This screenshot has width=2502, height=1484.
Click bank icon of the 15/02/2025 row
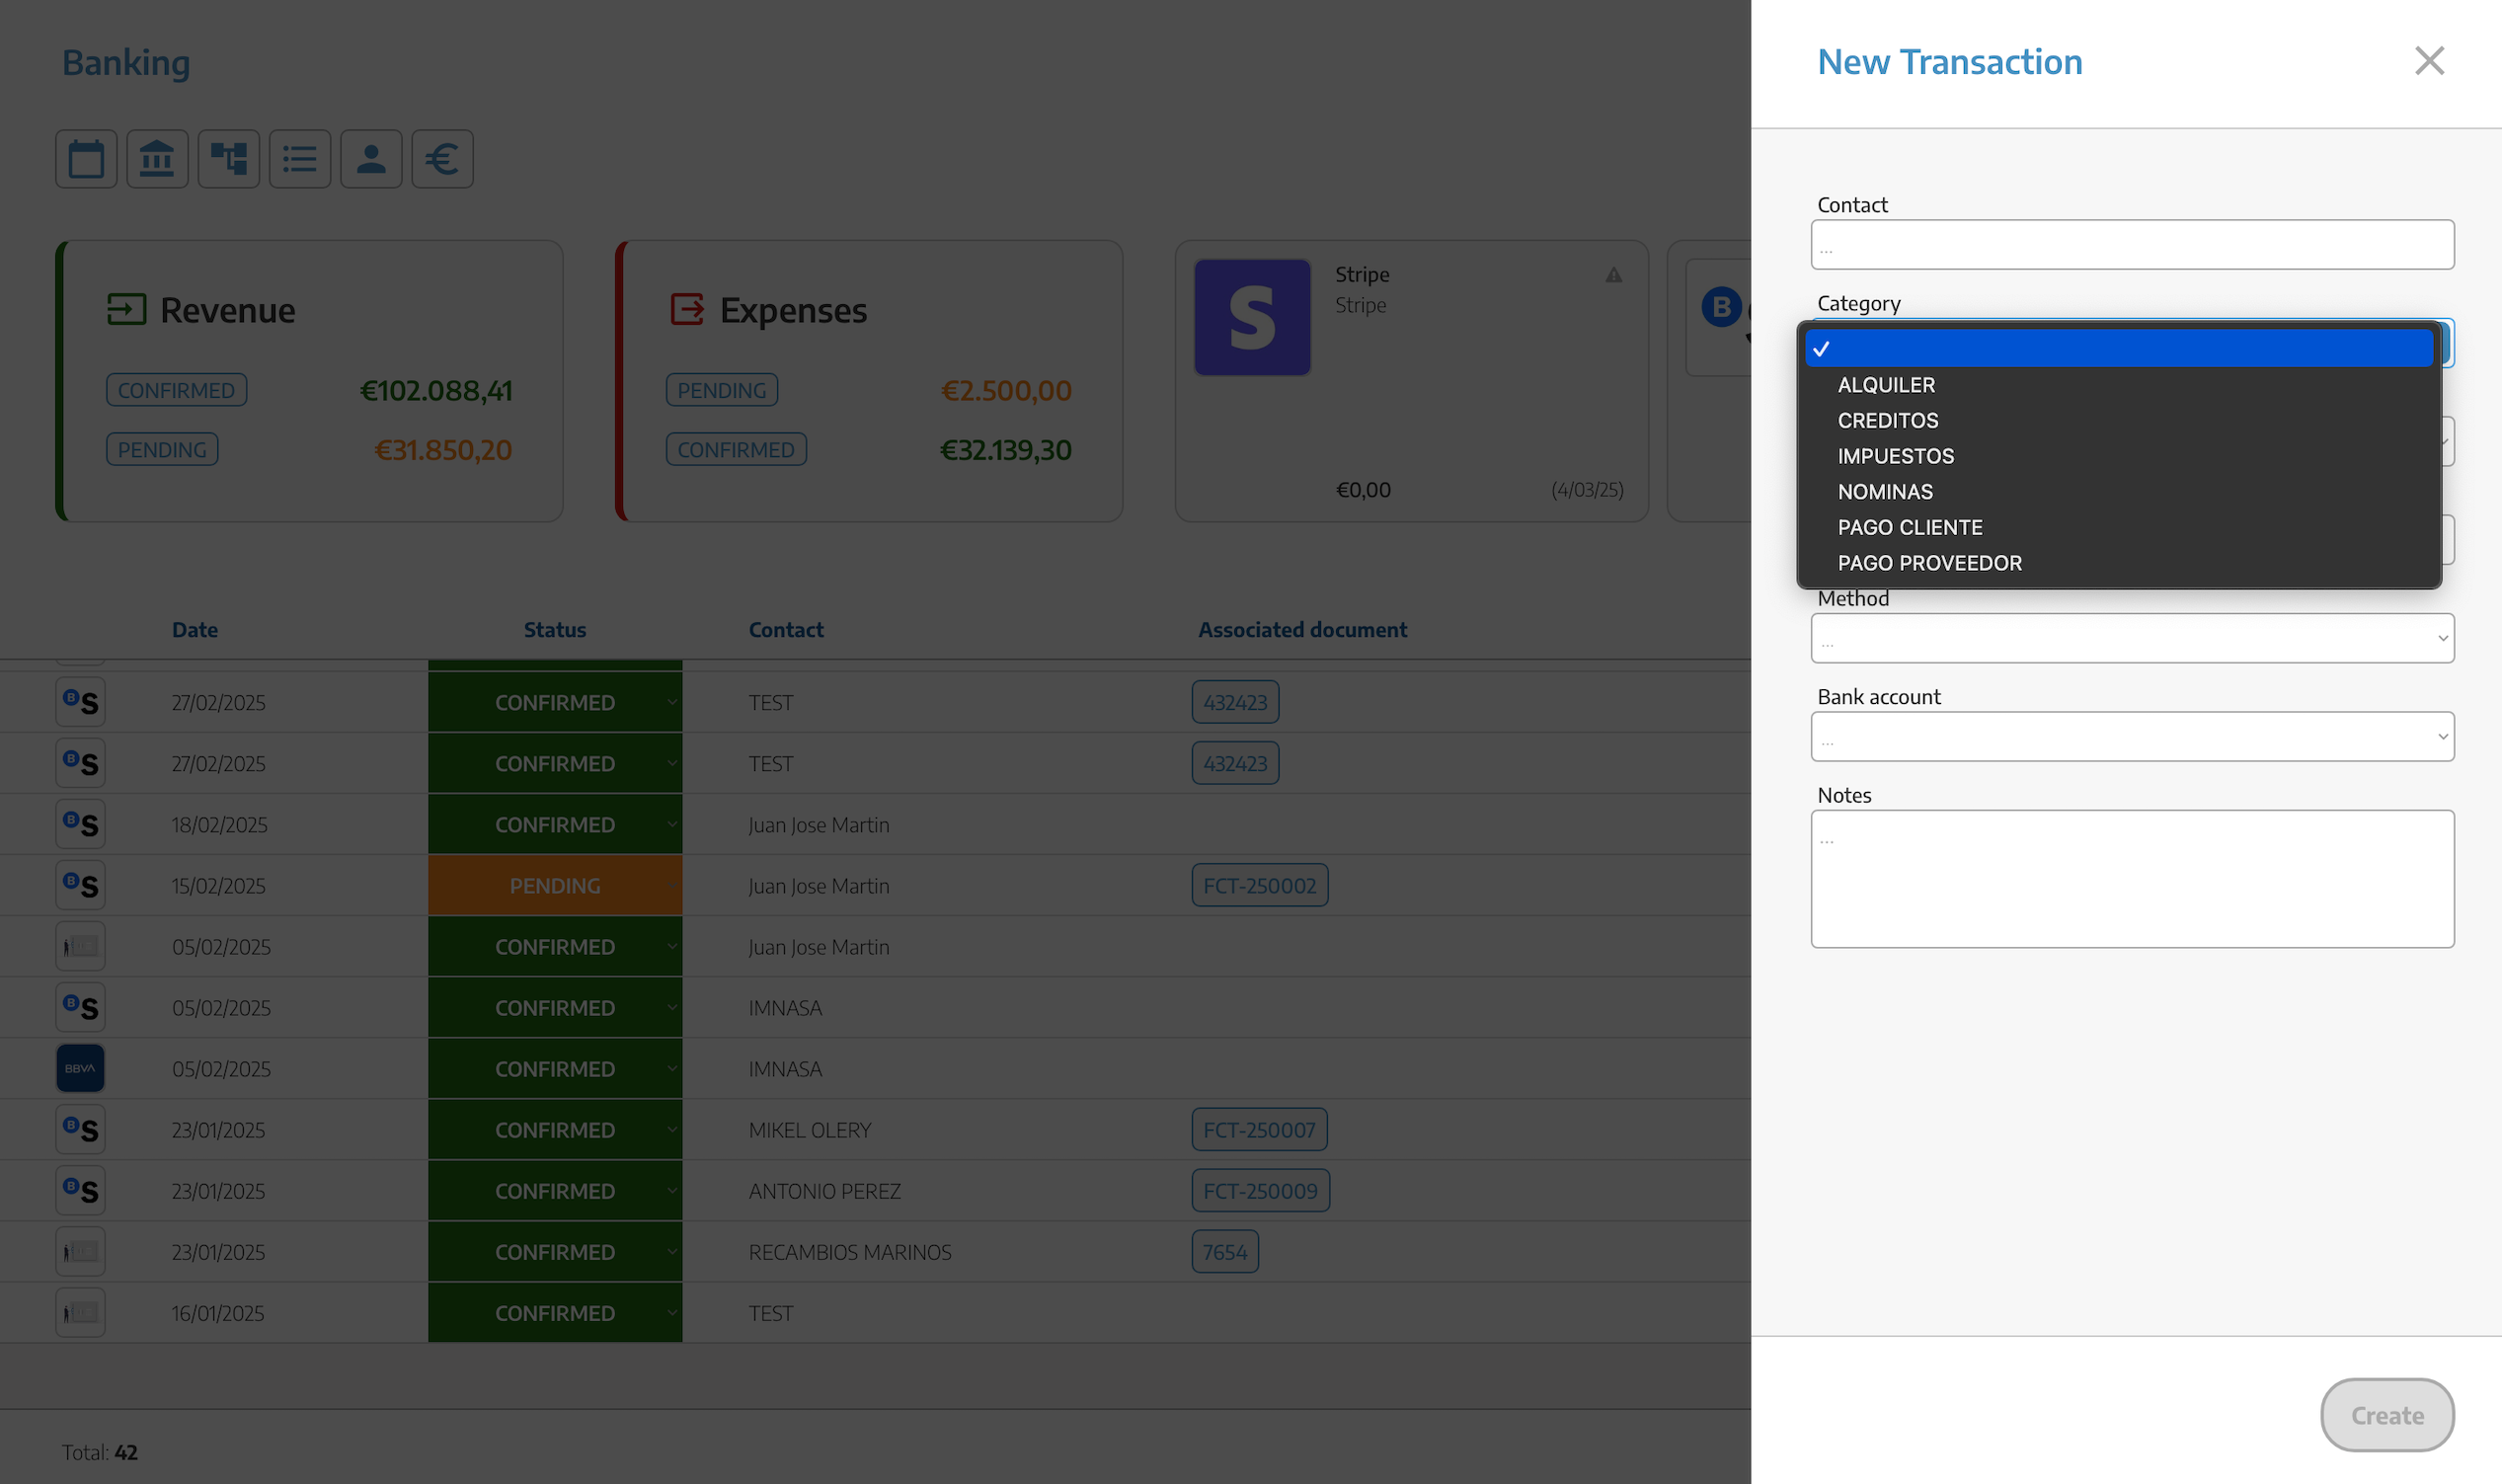pyautogui.click(x=80, y=885)
